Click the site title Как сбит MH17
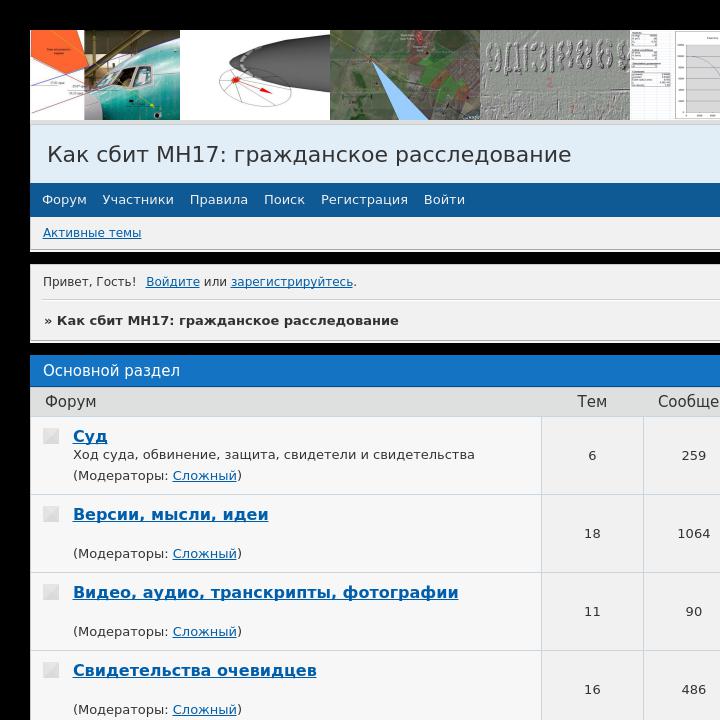 309,154
